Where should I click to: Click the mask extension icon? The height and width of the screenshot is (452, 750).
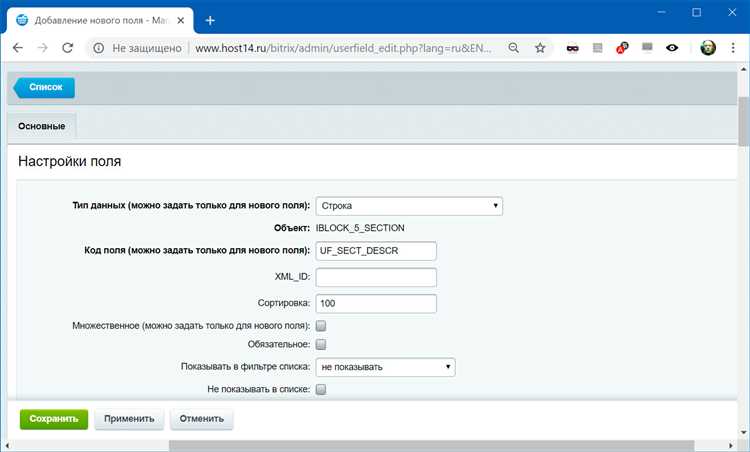tap(573, 48)
